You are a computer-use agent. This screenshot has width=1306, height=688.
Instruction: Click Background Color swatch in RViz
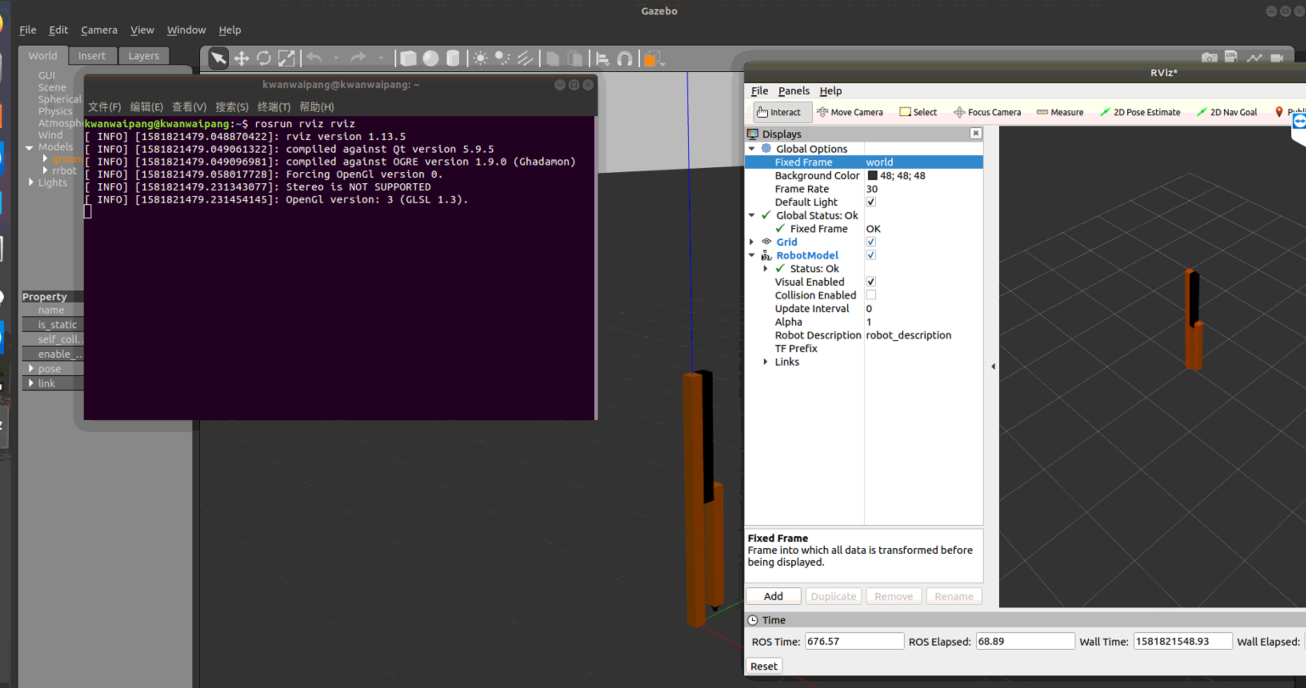click(x=872, y=176)
